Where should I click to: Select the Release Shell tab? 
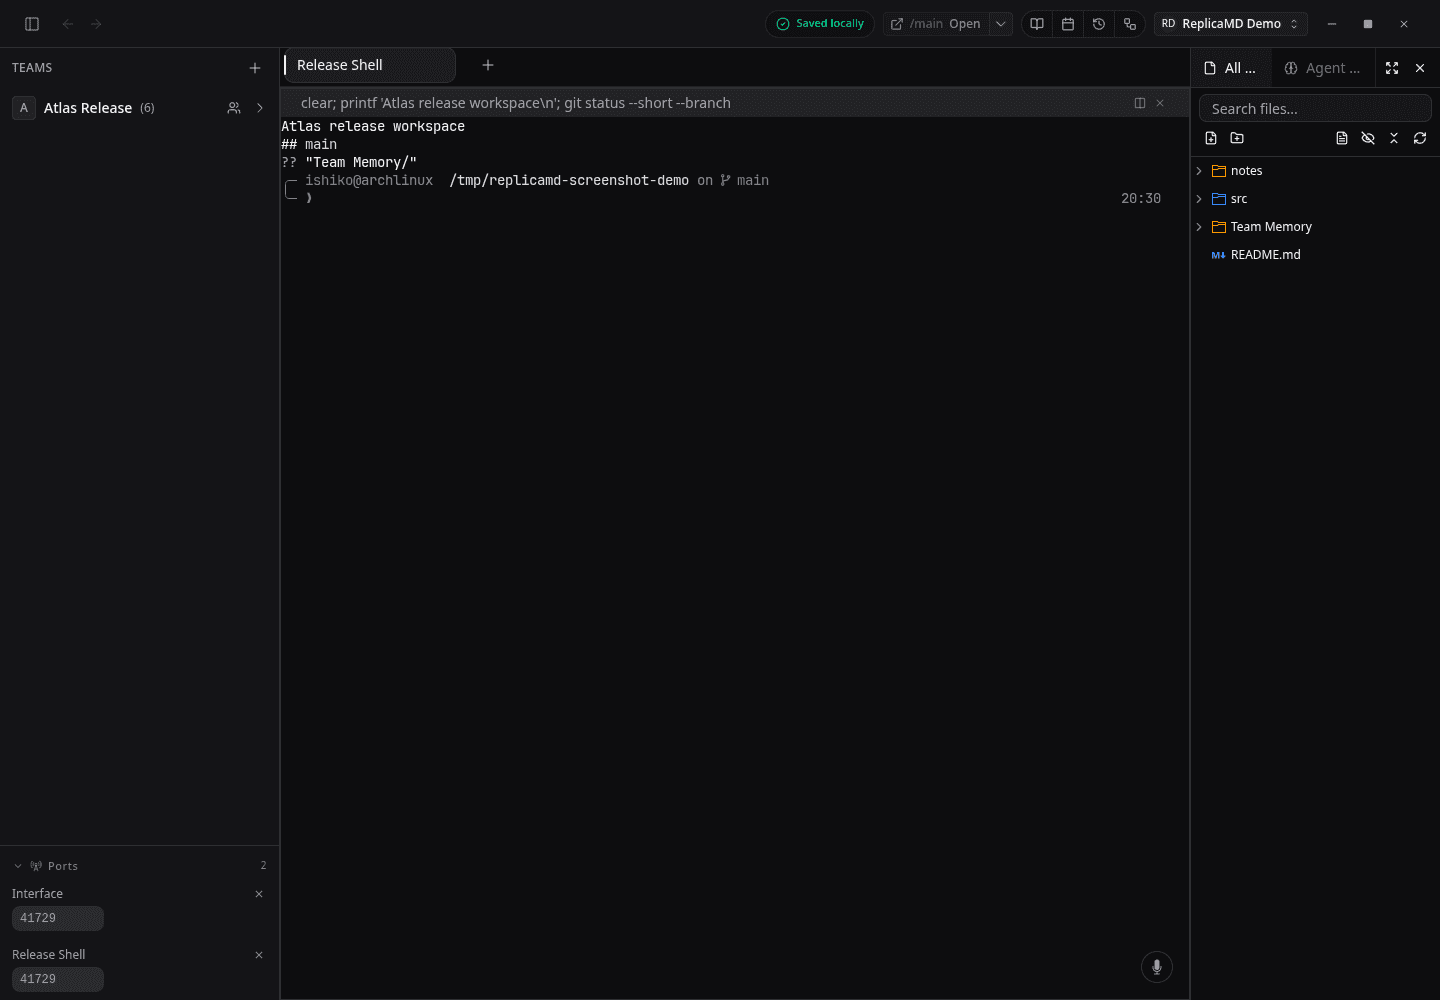tap(369, 65)
